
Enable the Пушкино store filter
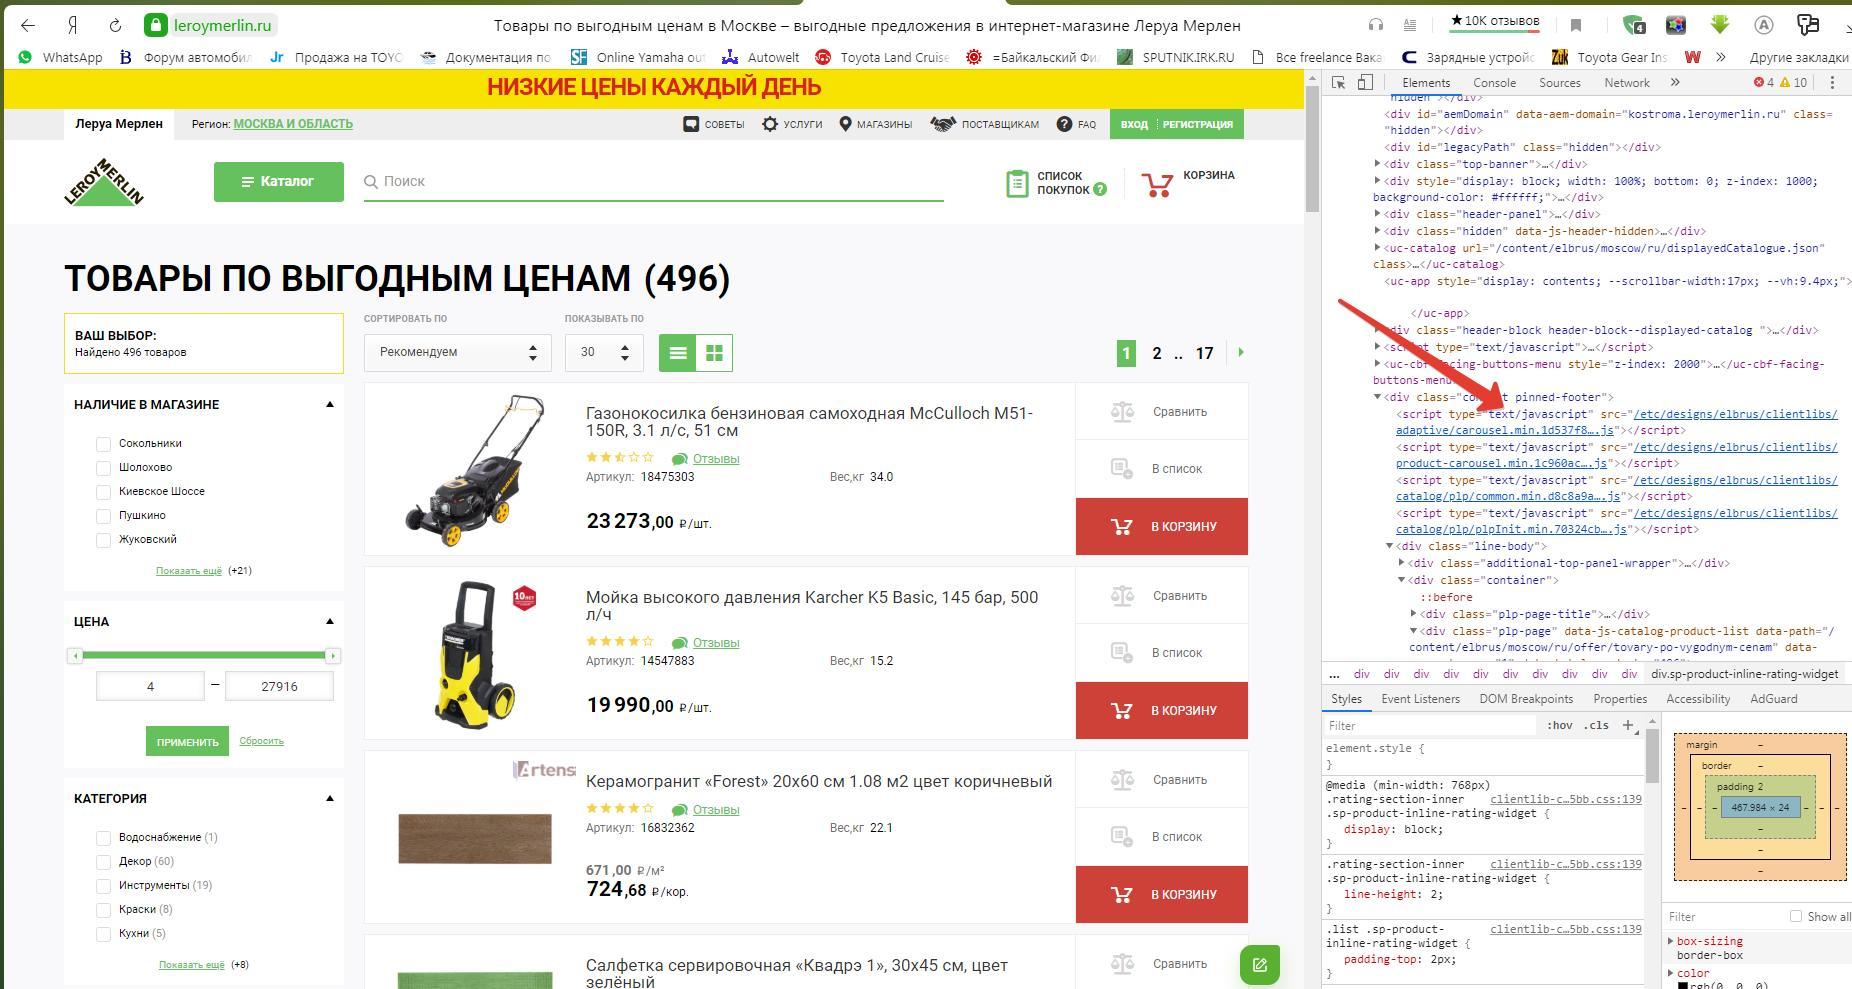coord(103,516)
